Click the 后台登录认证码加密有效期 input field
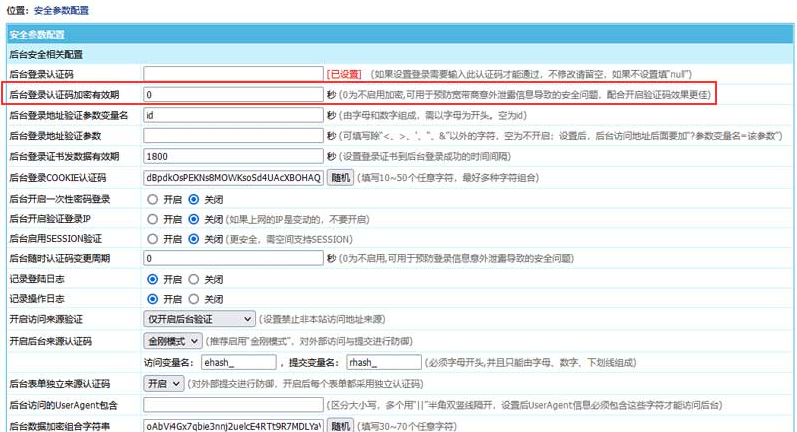The height and width of the screenshot is (432, 797). tap(233, 95)
